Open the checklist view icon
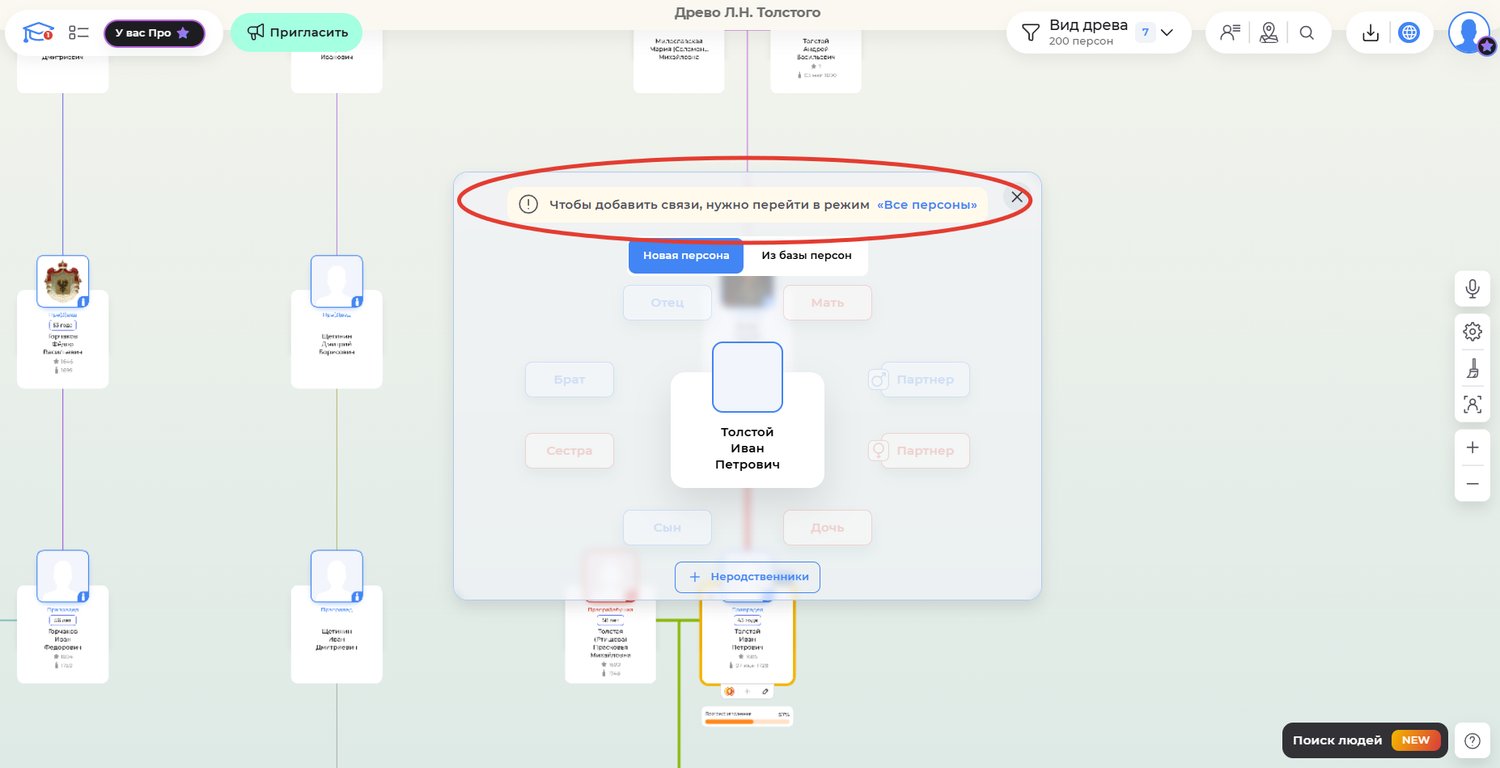Viewport: 1500px width, 768px height. pyautogui.click(x=79, y=32)
